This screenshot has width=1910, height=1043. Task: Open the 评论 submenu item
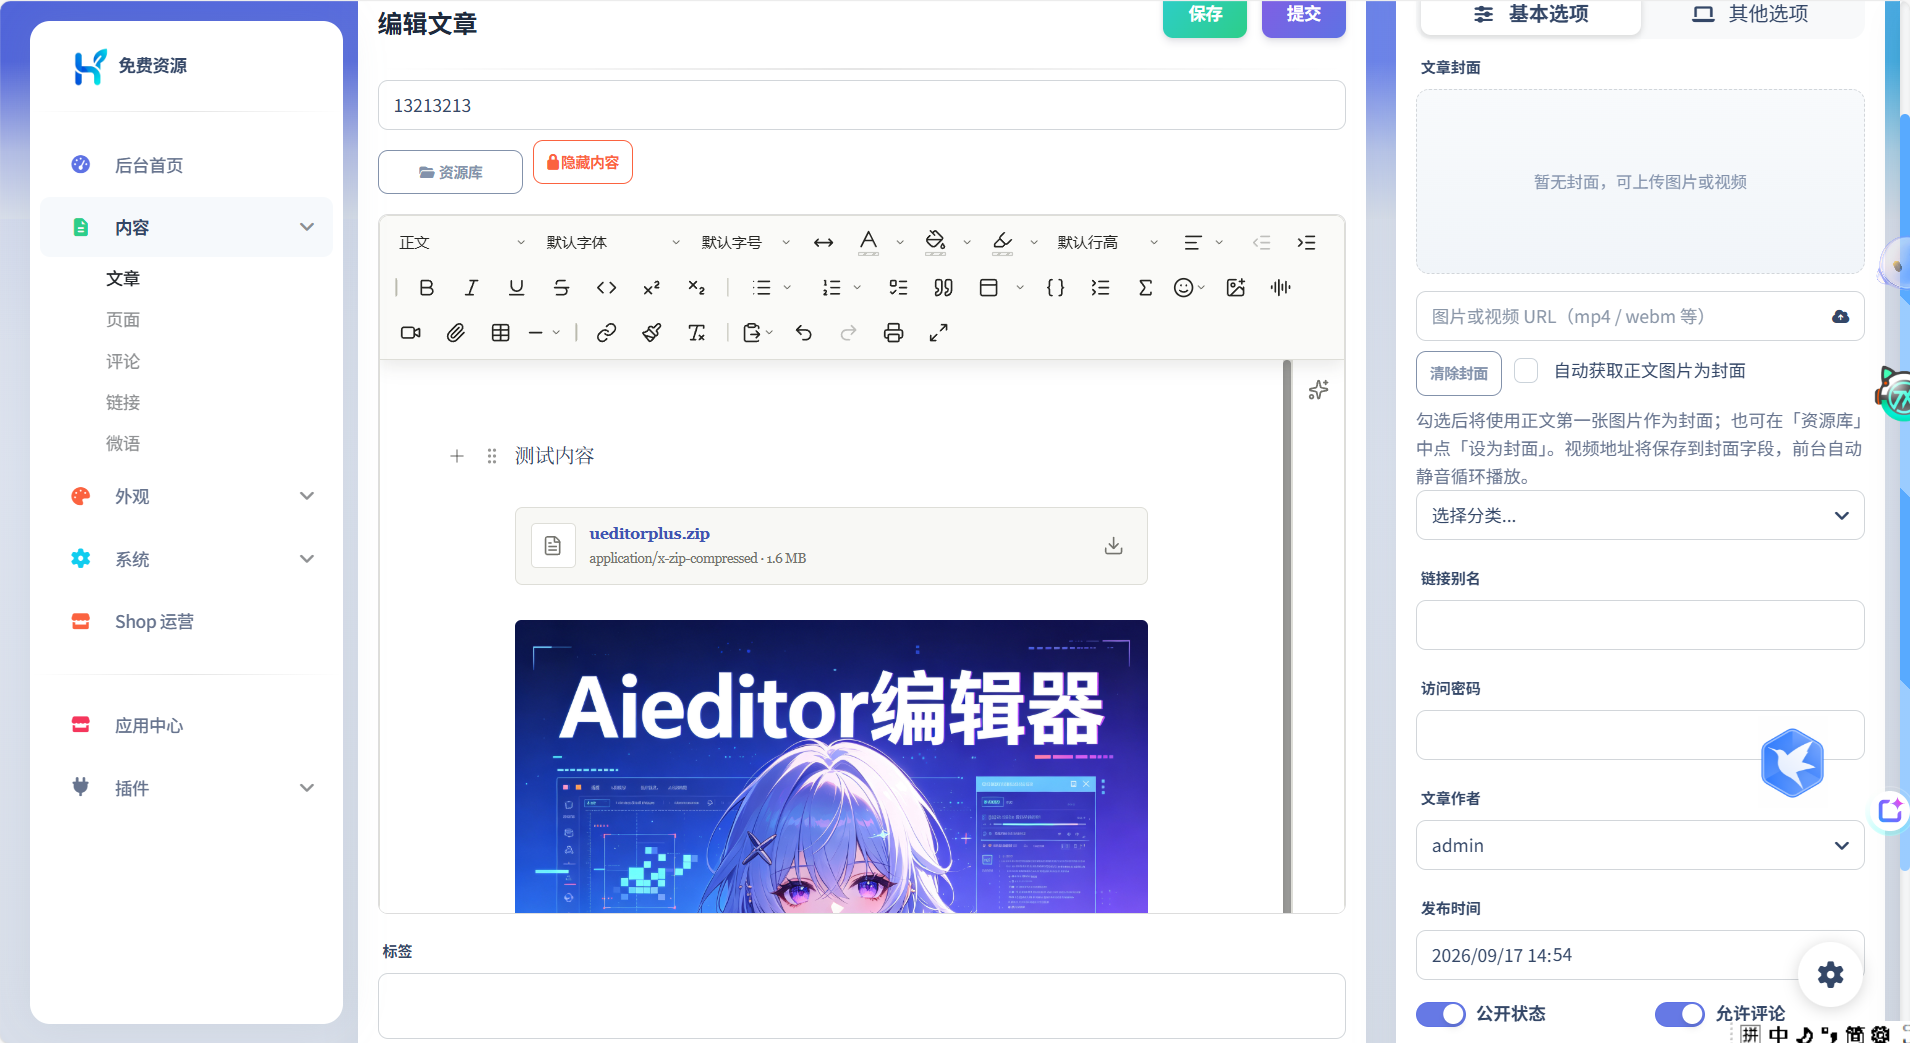pos(123,361)
